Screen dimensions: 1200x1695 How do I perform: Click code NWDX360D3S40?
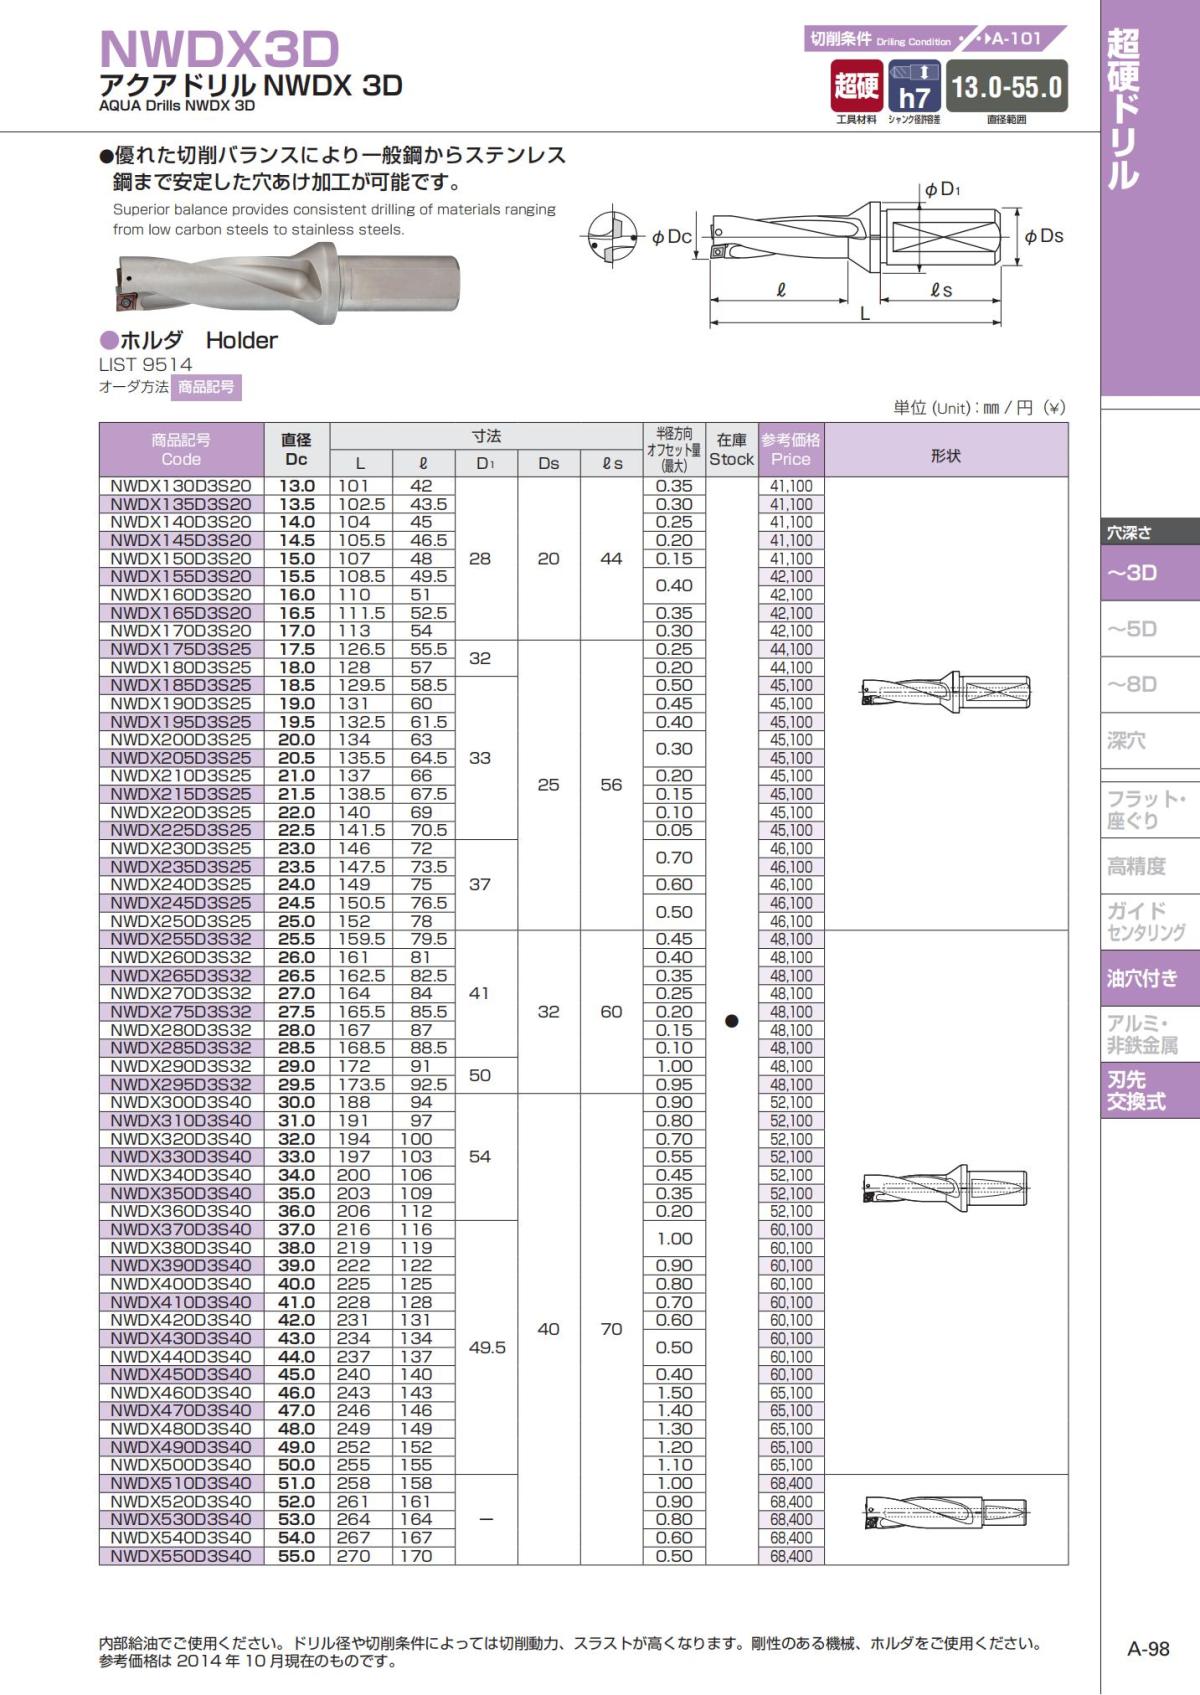click(181, 1211)
